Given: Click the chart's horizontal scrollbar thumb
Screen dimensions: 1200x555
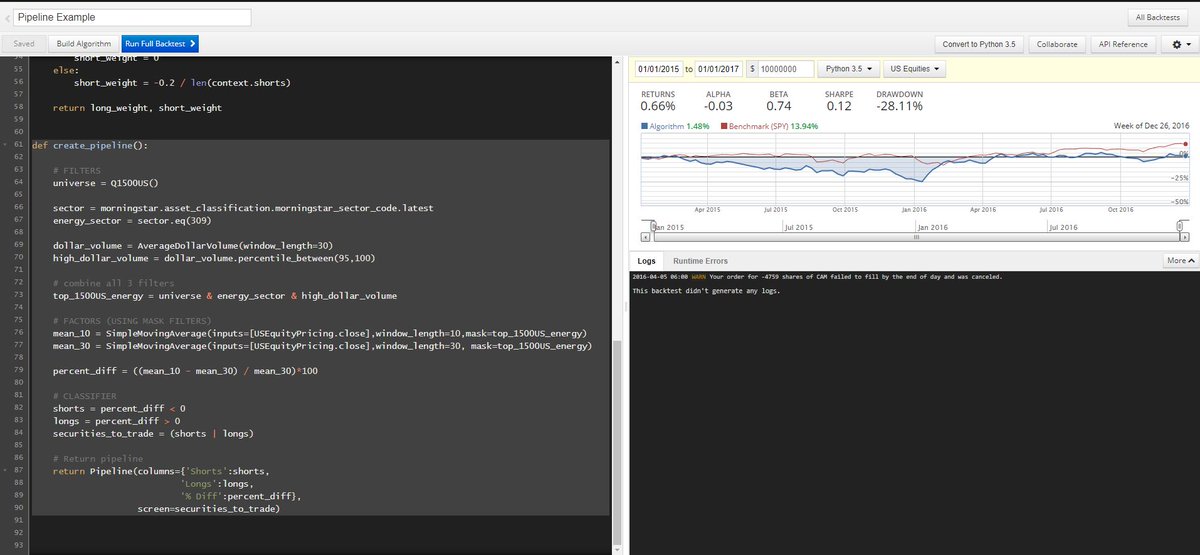Looking at the screenshot, I should (x=916, y=238).
